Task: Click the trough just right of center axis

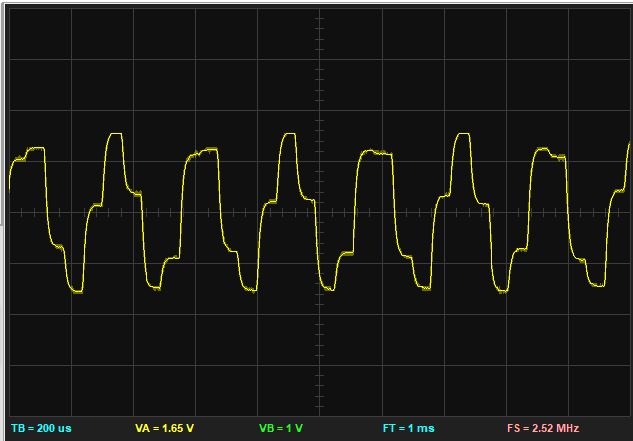Action: (x=329, y=288)
